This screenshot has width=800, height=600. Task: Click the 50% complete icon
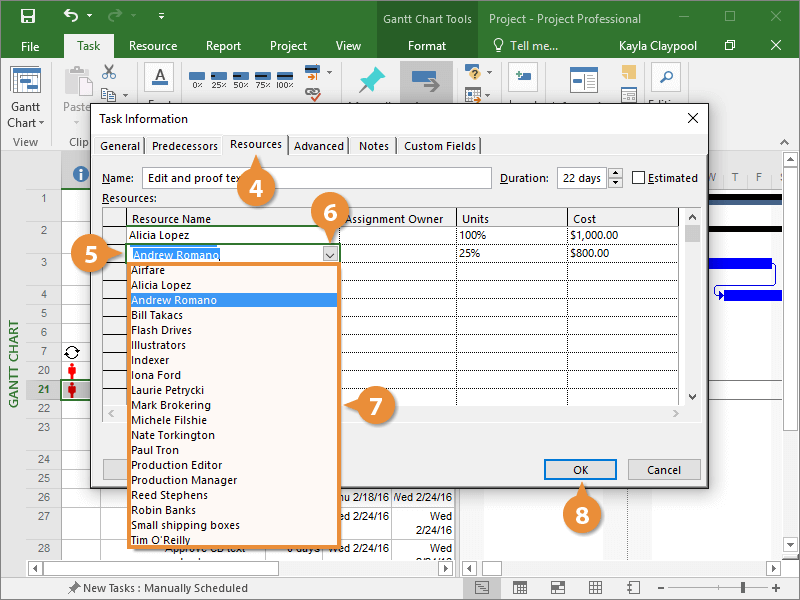pos(241,79)
